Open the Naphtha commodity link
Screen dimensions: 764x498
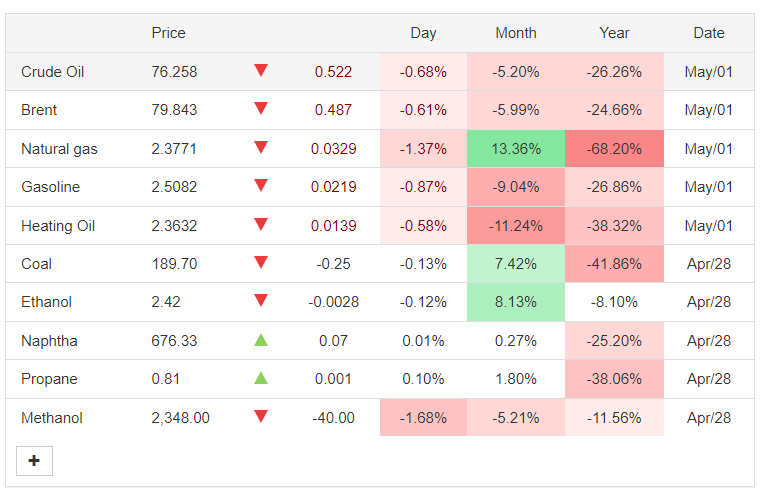(x=49, y=341)
